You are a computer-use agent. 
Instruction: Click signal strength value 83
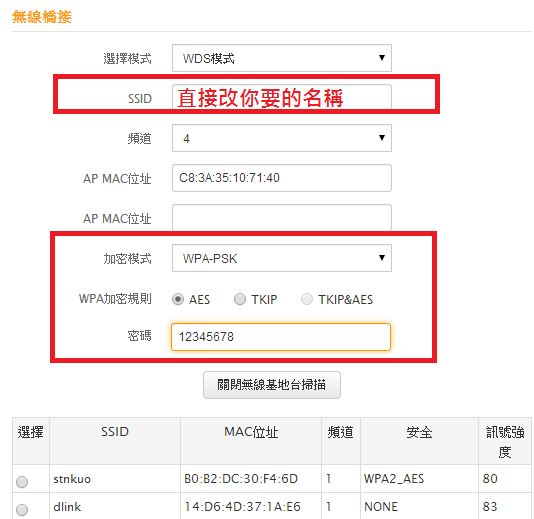[490, 507]
